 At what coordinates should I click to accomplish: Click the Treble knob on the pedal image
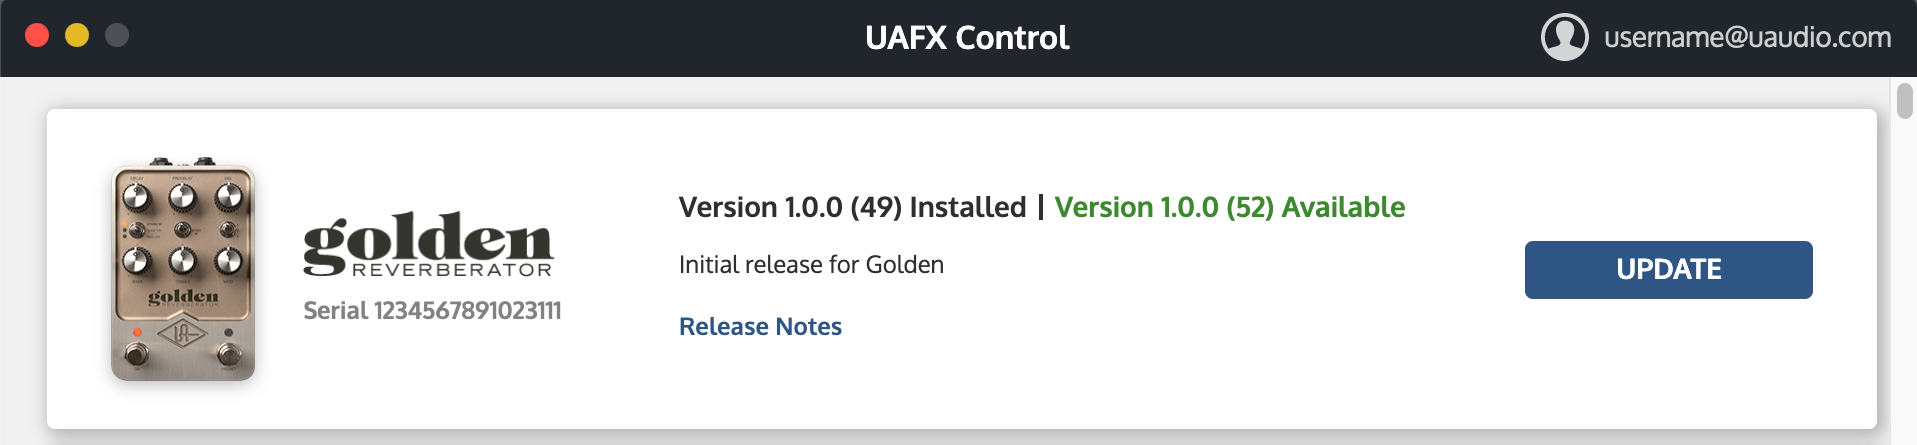(182, 261)
